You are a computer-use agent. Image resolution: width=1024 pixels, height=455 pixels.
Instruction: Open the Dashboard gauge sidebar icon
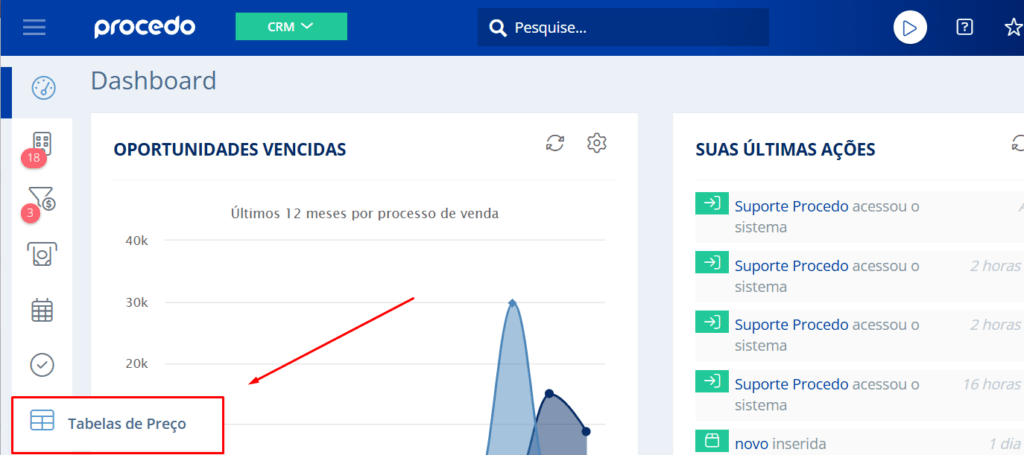tap(44, 87)
